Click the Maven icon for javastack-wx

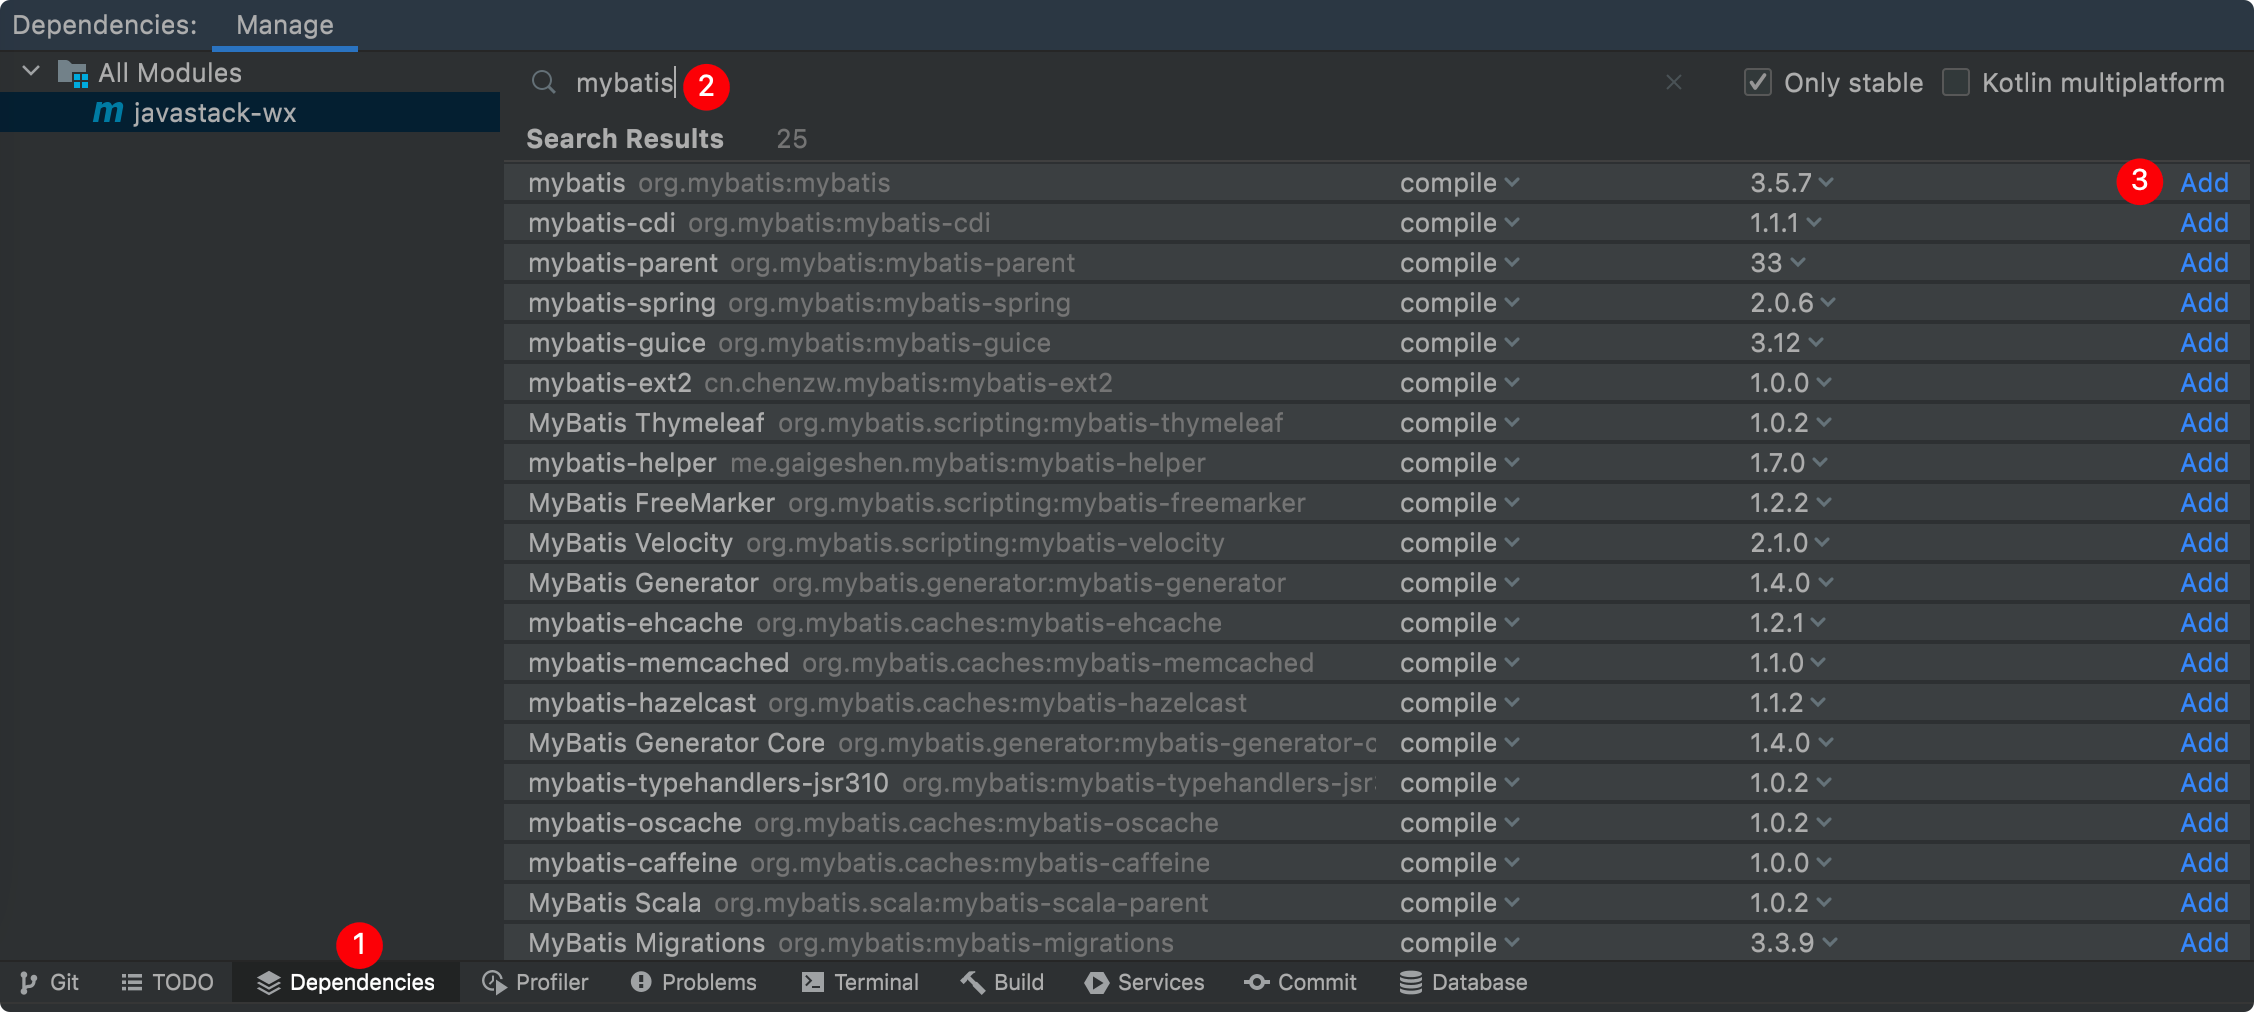coord(108,112)
